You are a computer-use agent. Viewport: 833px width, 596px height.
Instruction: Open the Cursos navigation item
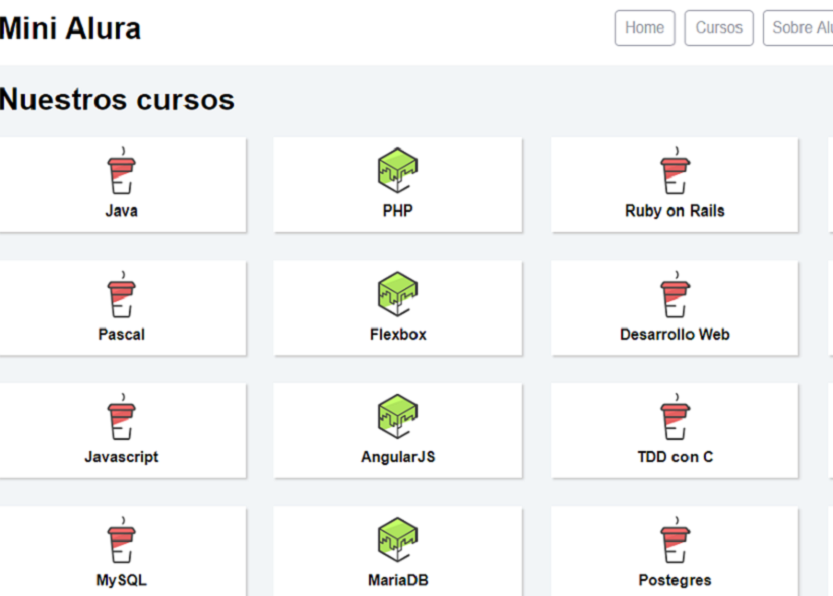719,28
